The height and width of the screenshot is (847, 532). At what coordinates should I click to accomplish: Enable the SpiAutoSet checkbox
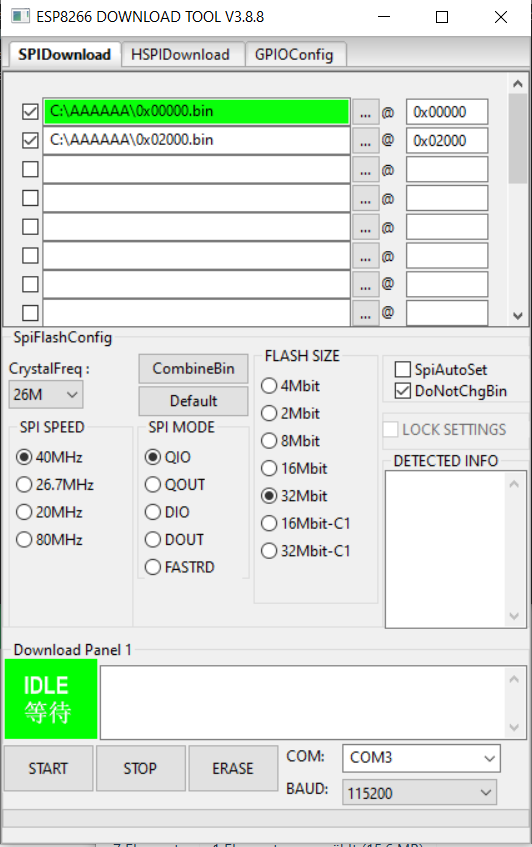[403, 369]
